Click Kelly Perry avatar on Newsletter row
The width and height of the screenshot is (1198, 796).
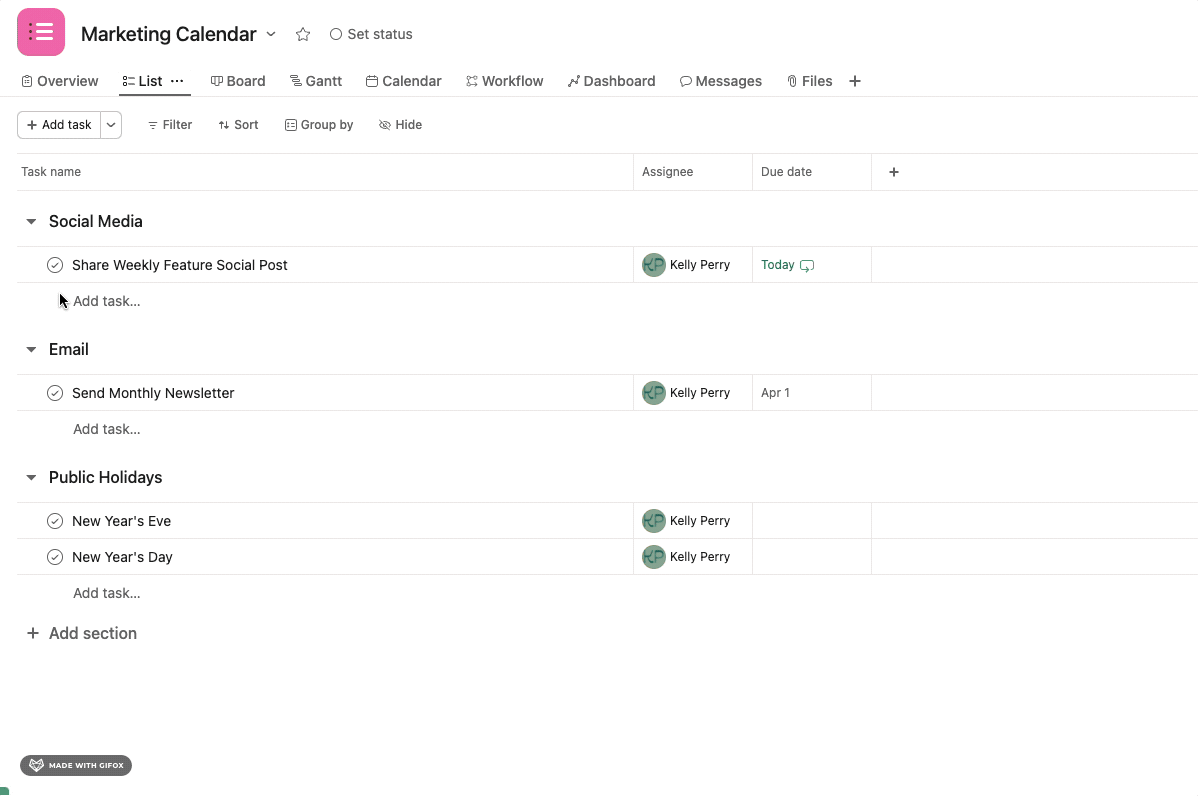(654, 393)
